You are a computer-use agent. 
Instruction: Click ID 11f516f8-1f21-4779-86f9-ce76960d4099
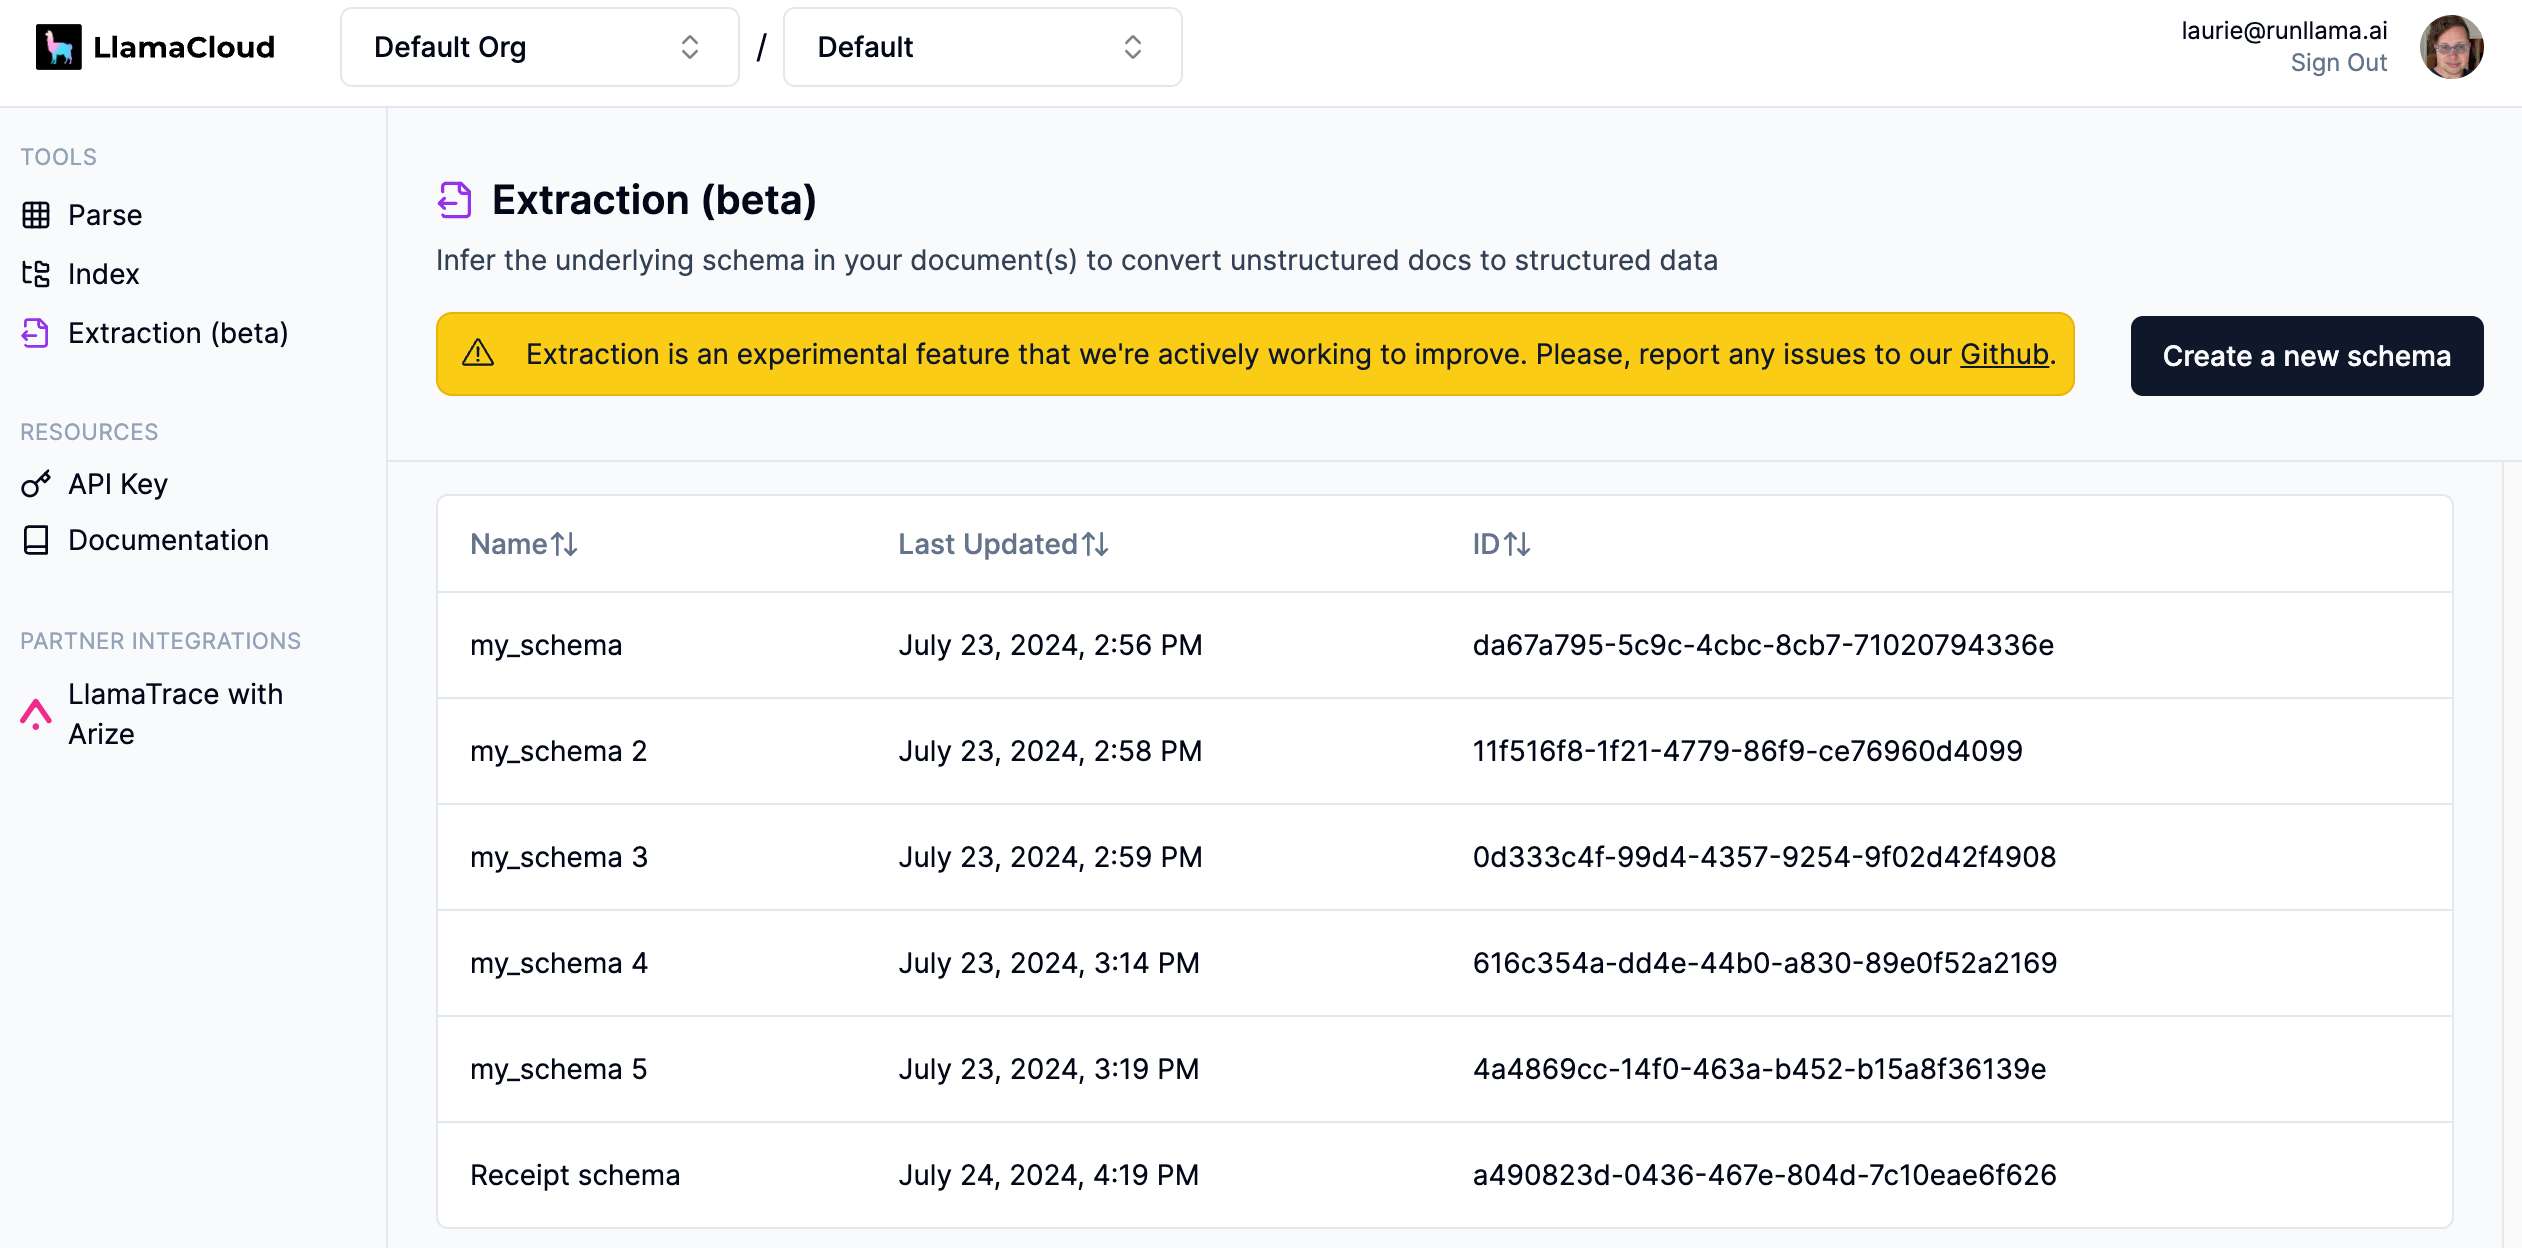click(1747, 751)
